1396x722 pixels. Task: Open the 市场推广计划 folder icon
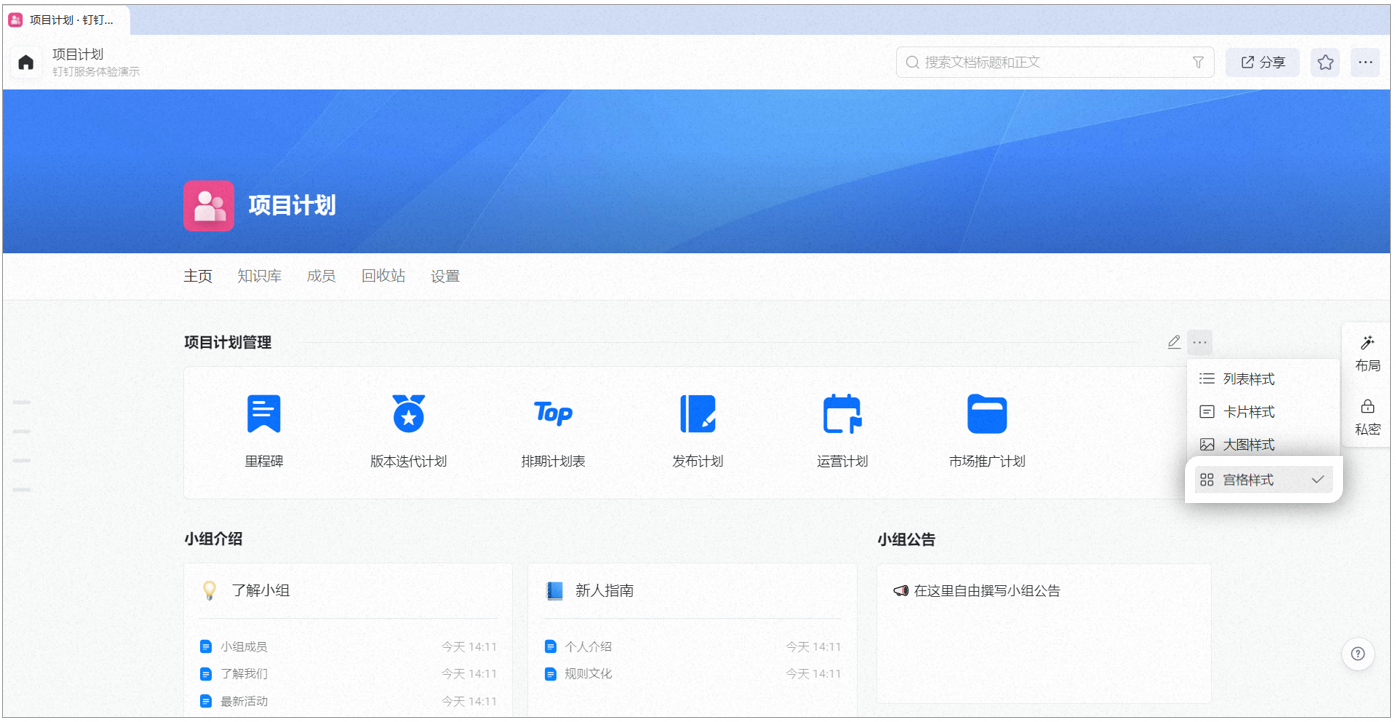point(987,413)
